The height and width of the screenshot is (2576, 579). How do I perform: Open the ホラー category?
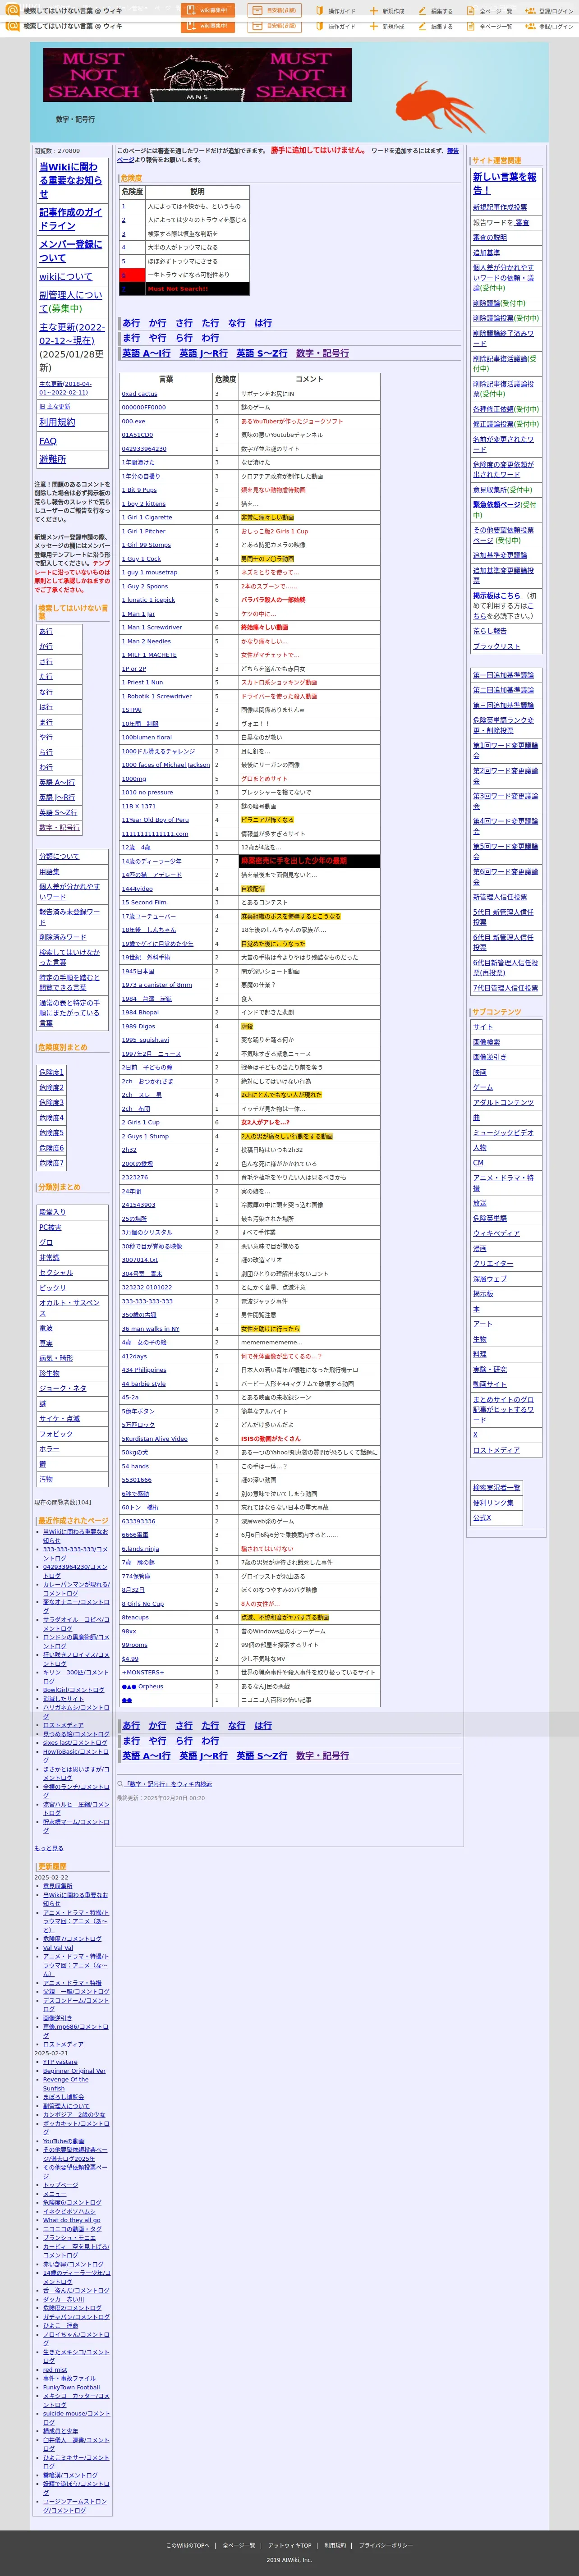pos(49,1449)
